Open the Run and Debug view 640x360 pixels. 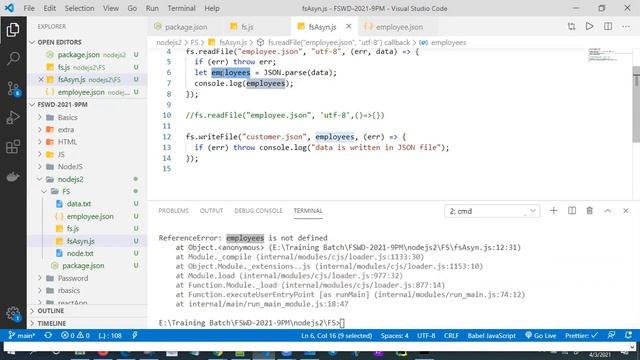point(13,118)
